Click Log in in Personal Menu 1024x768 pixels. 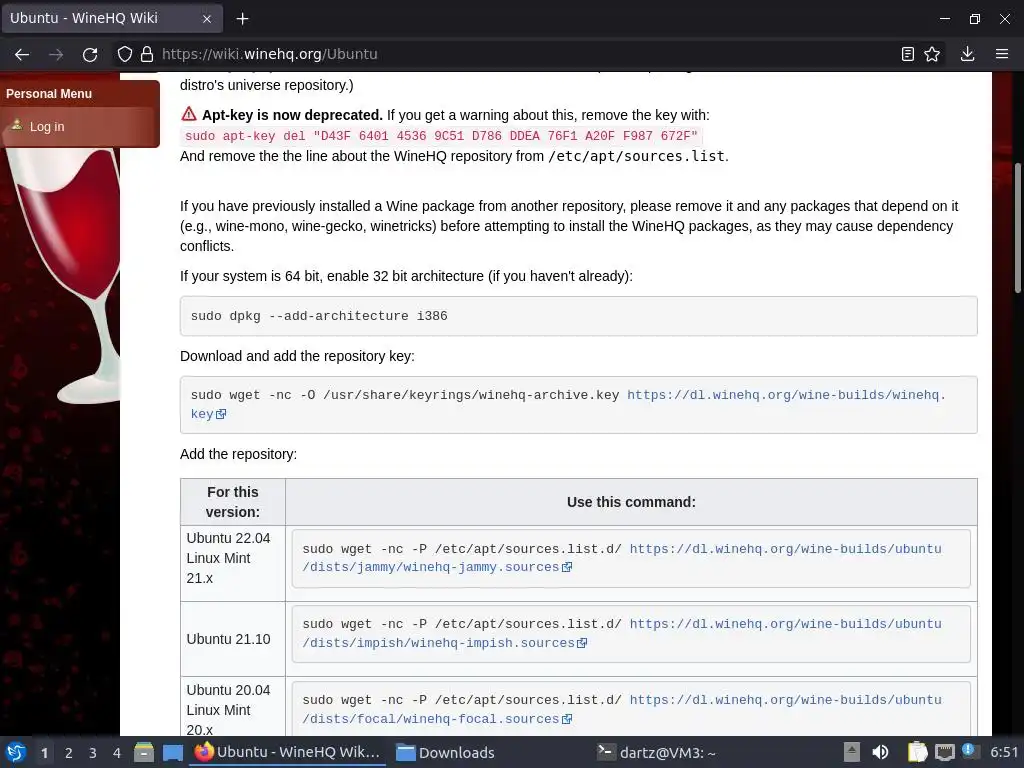pos(47,127)
